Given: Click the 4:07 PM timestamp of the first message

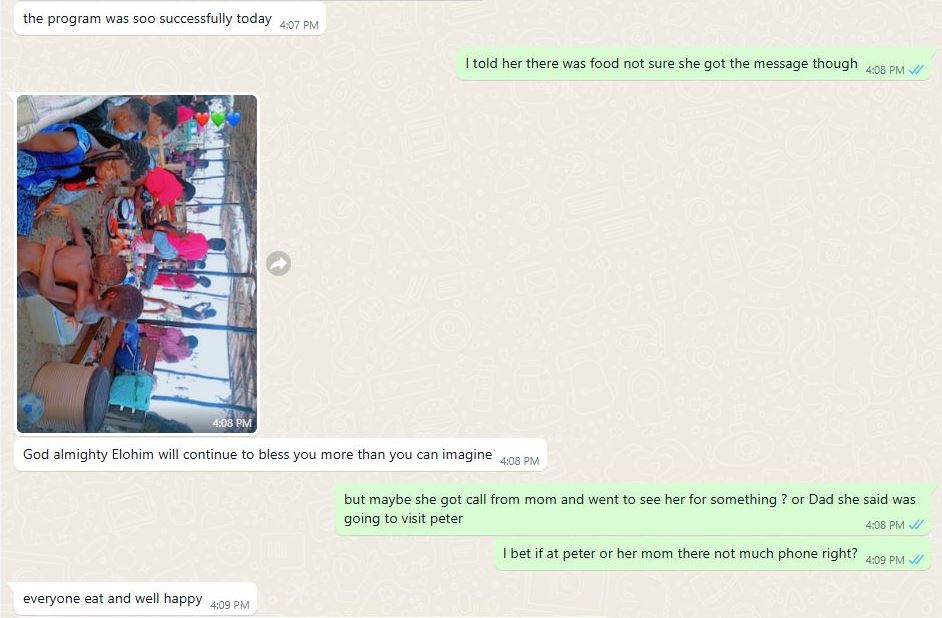Looking at the screenshot, I should tap(299, 25).
